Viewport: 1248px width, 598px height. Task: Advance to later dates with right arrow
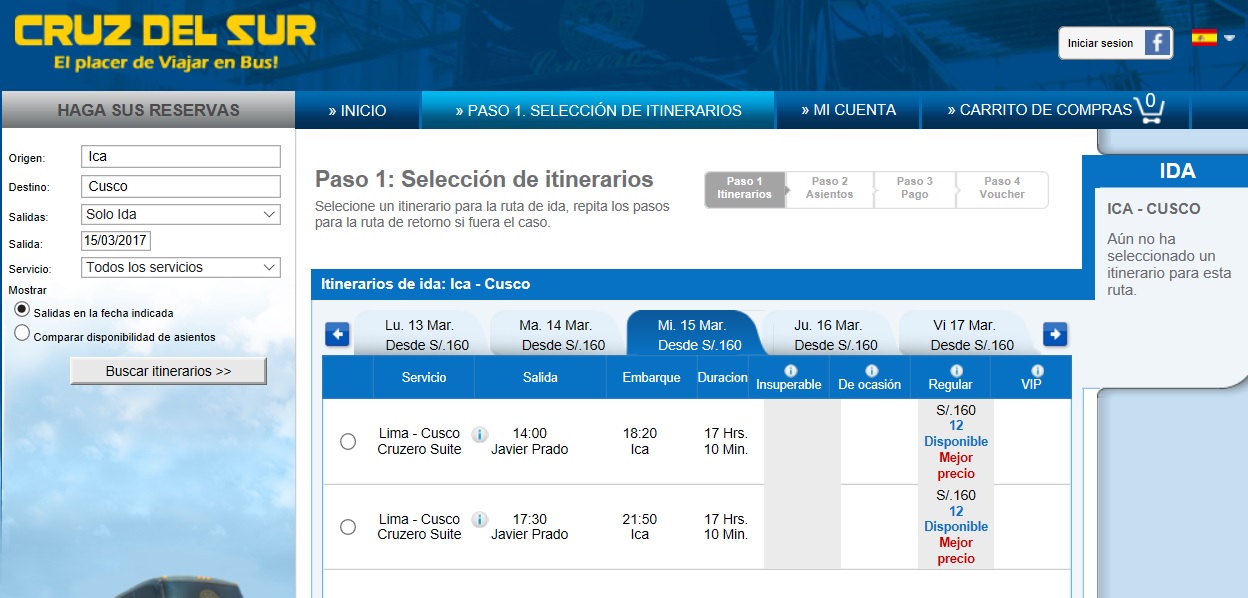tap(1055, 334)
